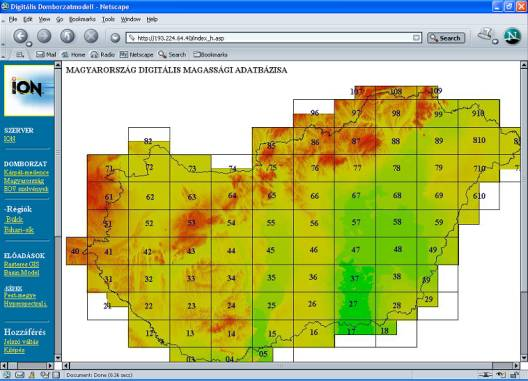Open the Basin Model link

coord(22,273)
